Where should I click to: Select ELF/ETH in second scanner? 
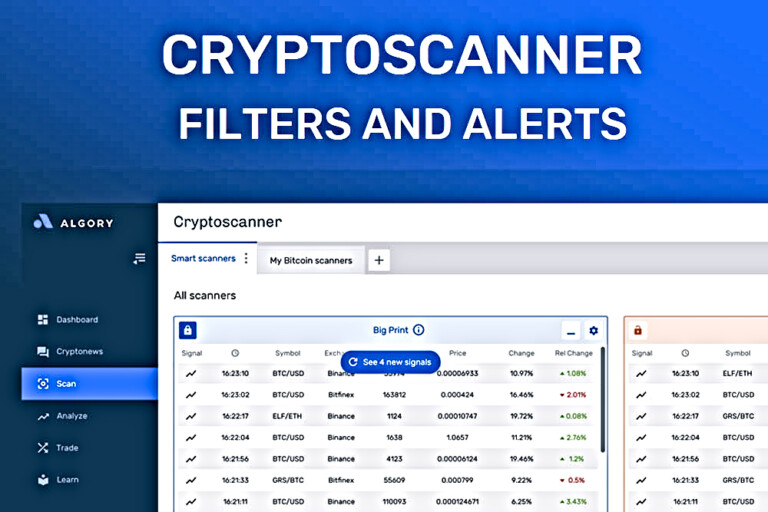point(738,373)
